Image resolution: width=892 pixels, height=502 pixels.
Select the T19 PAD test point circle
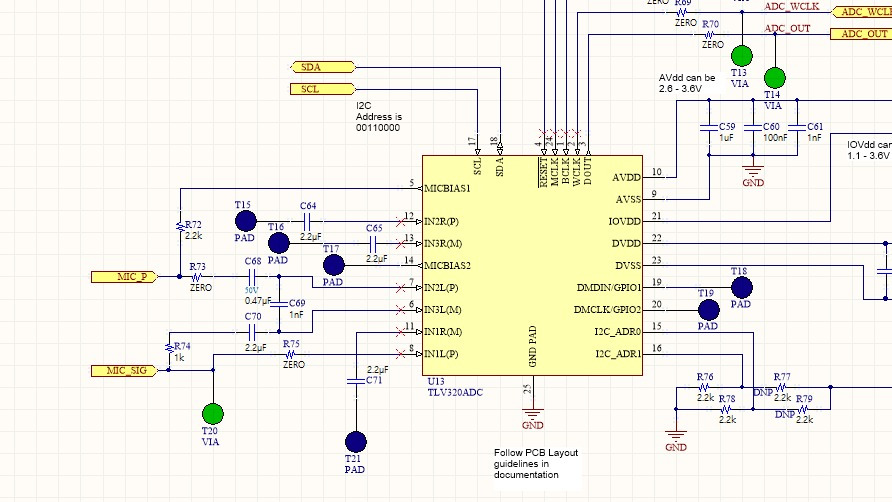708,310
